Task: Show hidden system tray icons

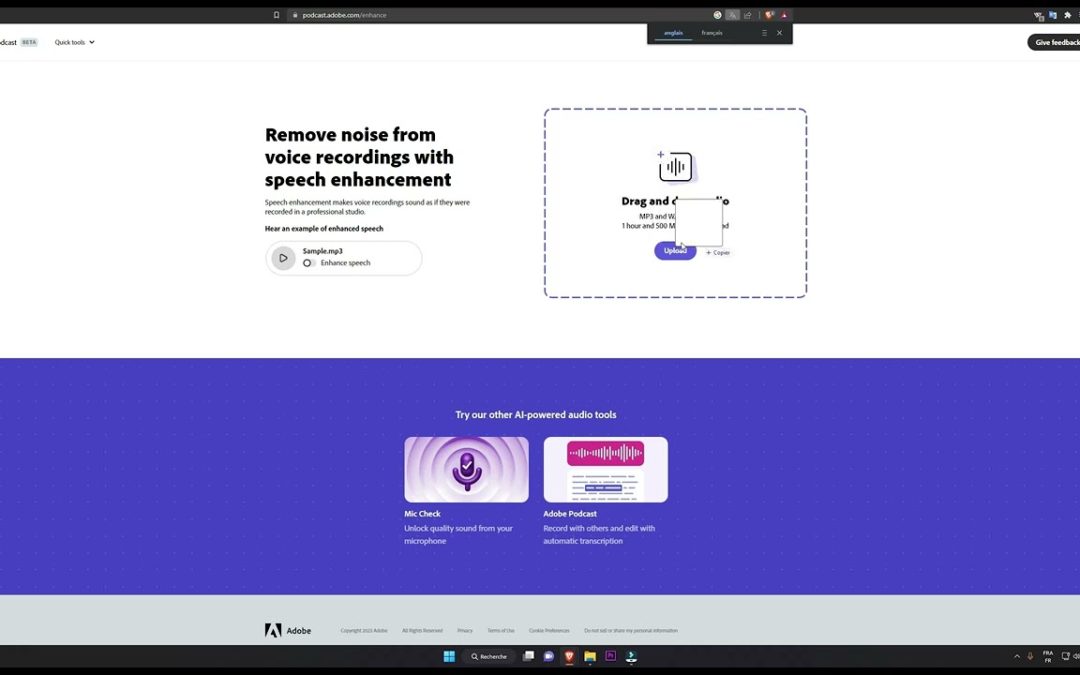Action: 1017,656
